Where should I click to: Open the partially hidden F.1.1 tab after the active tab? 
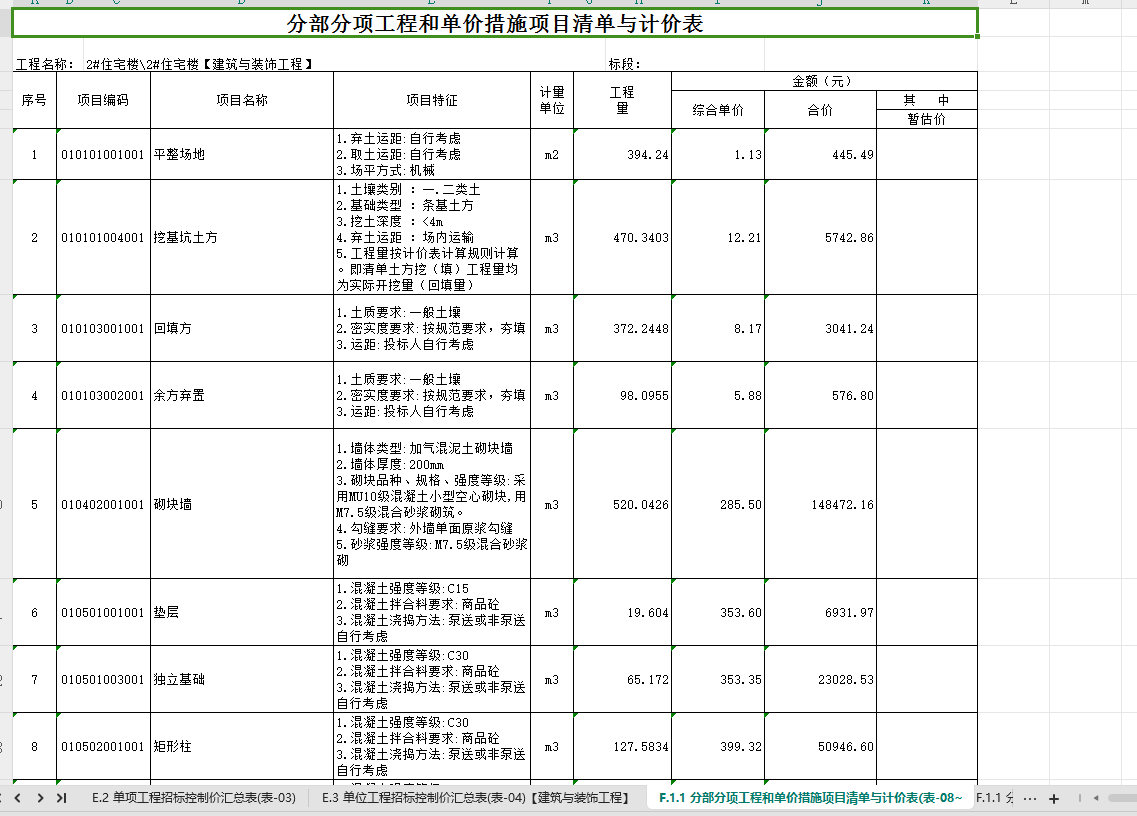(994, 798)
